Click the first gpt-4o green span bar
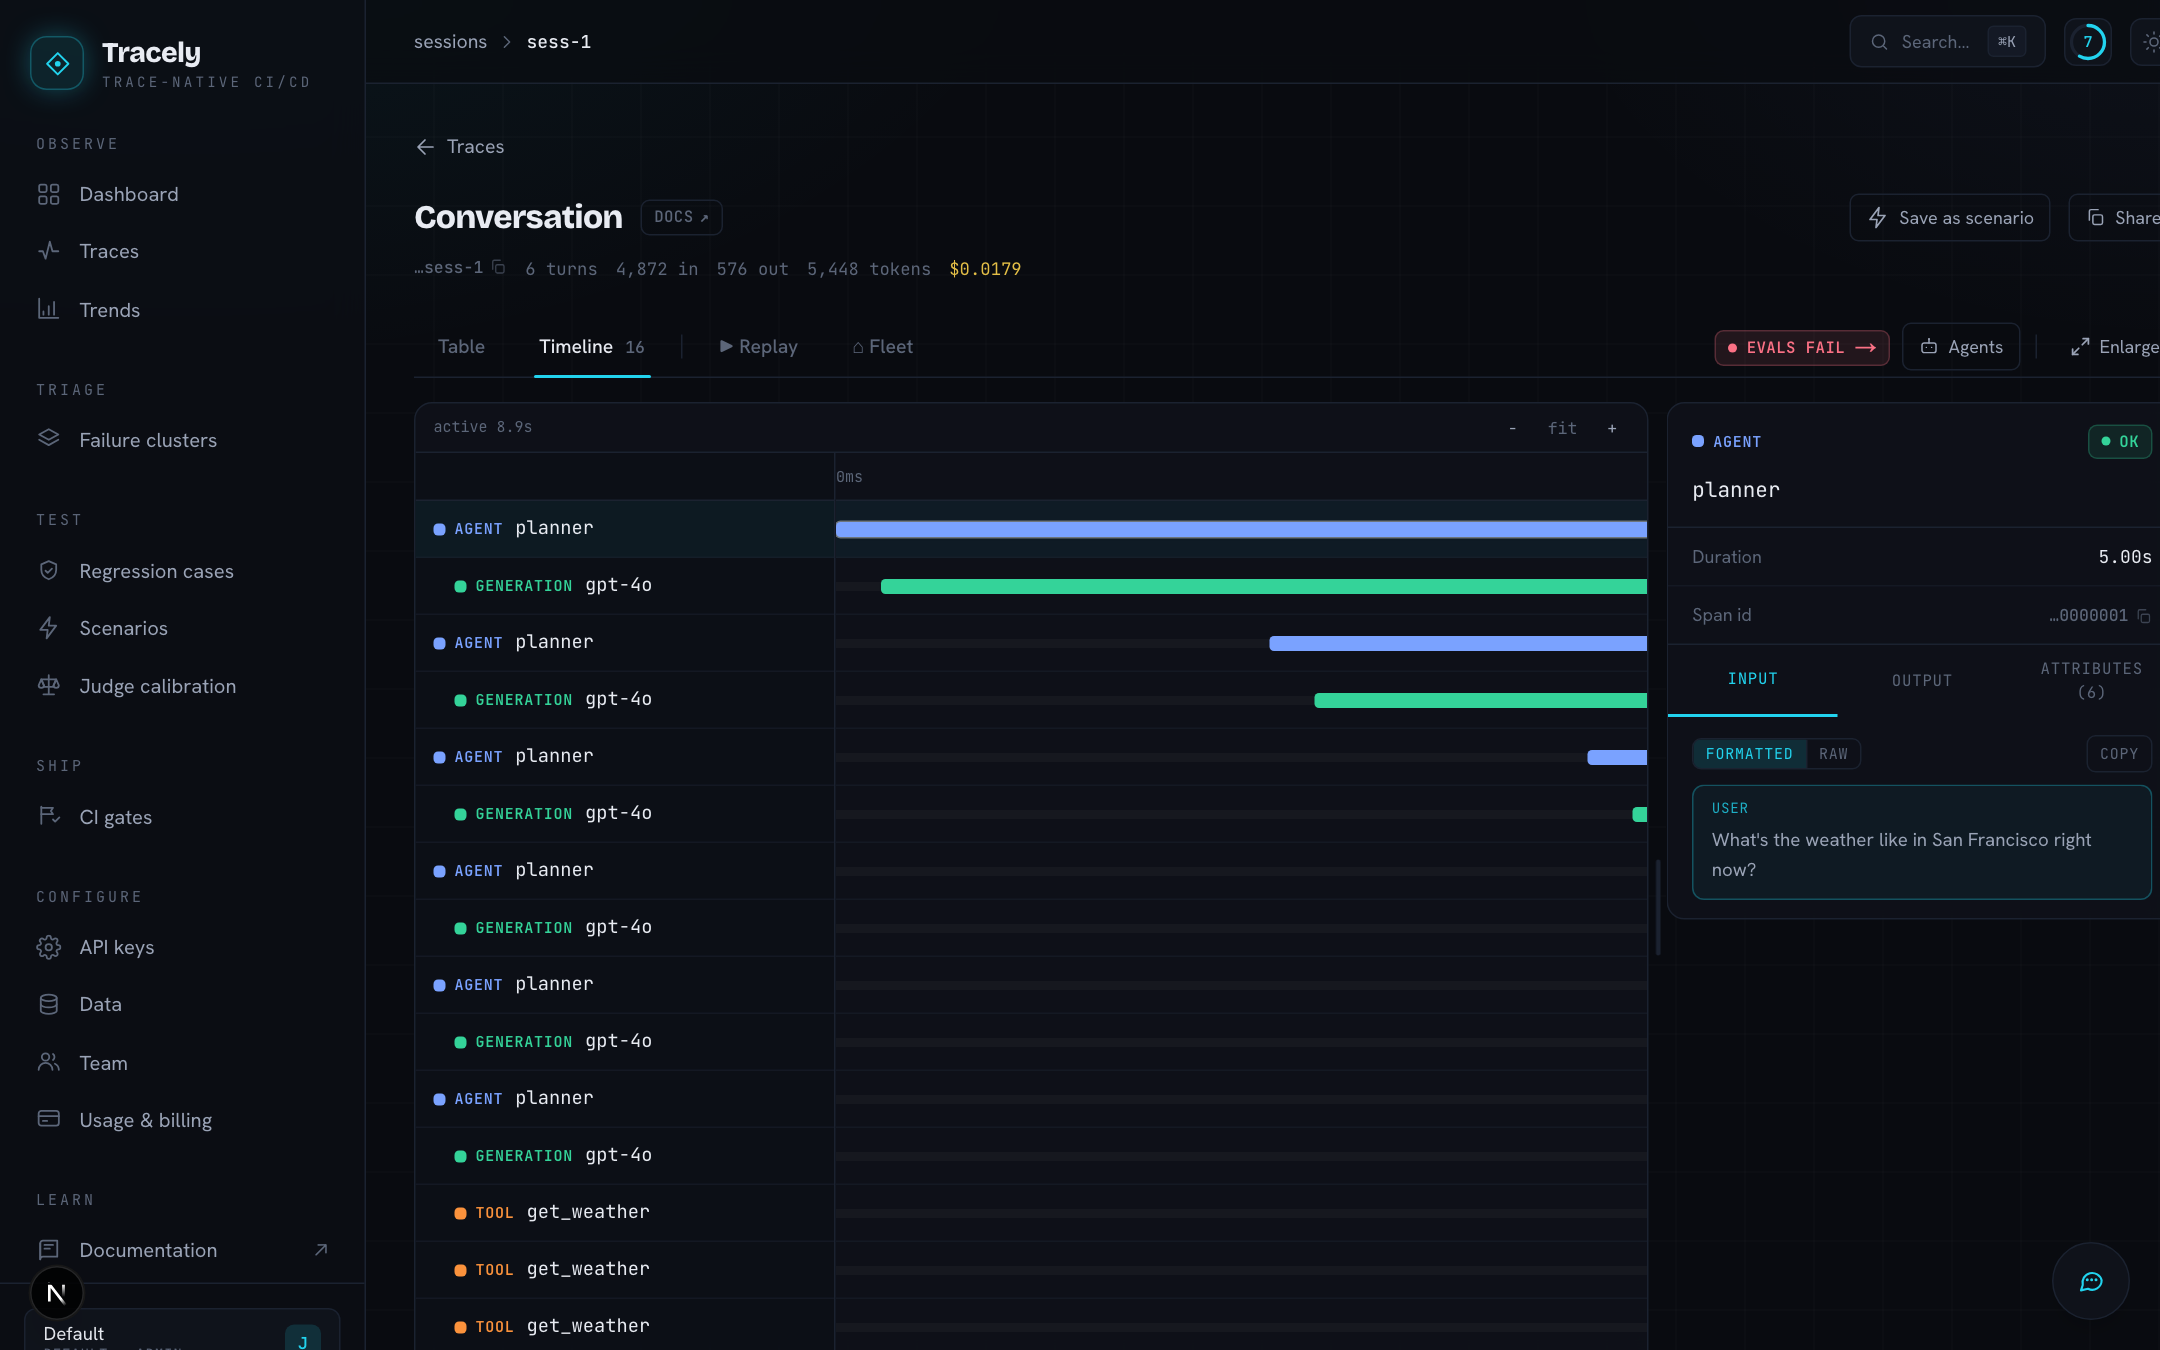Screen dimensions: 2160x1350 [1264, 587]
